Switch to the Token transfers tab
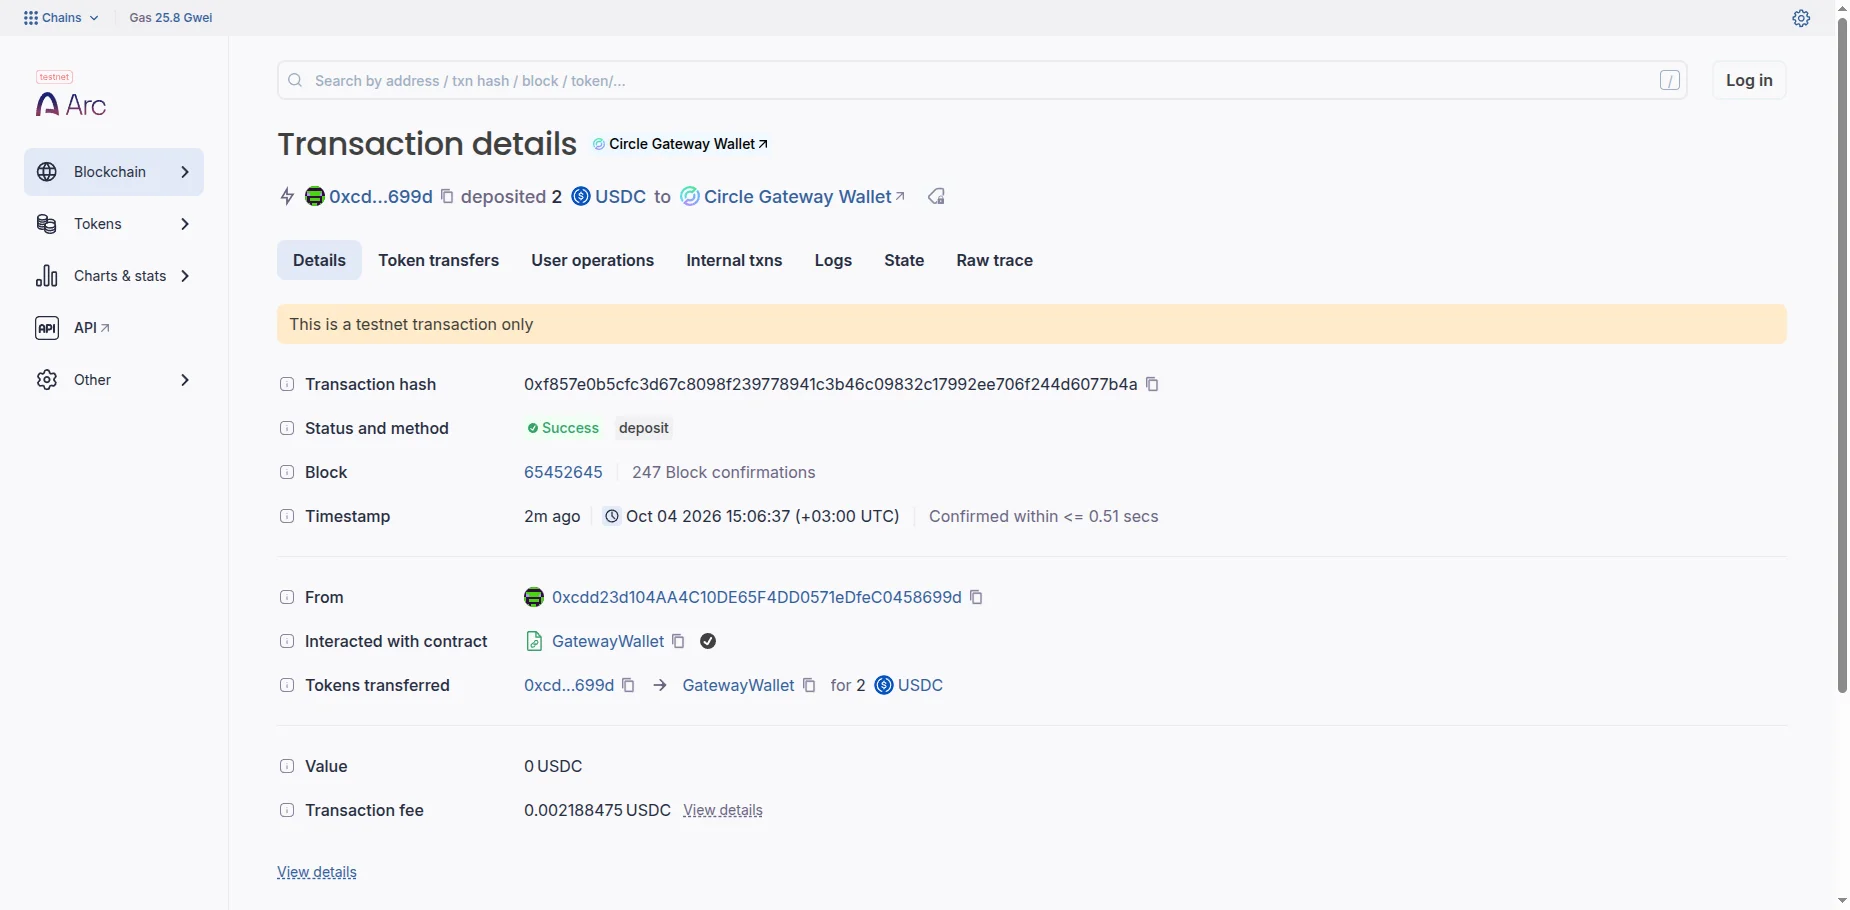The height and width of the screenshot is (910, 1850). (438, 260)
